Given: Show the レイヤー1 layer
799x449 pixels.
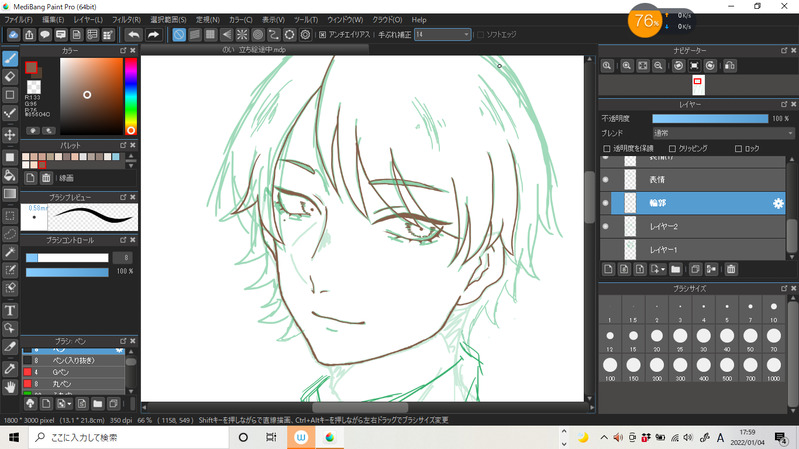Looking at the screenshot, I should tap(605, 250).
